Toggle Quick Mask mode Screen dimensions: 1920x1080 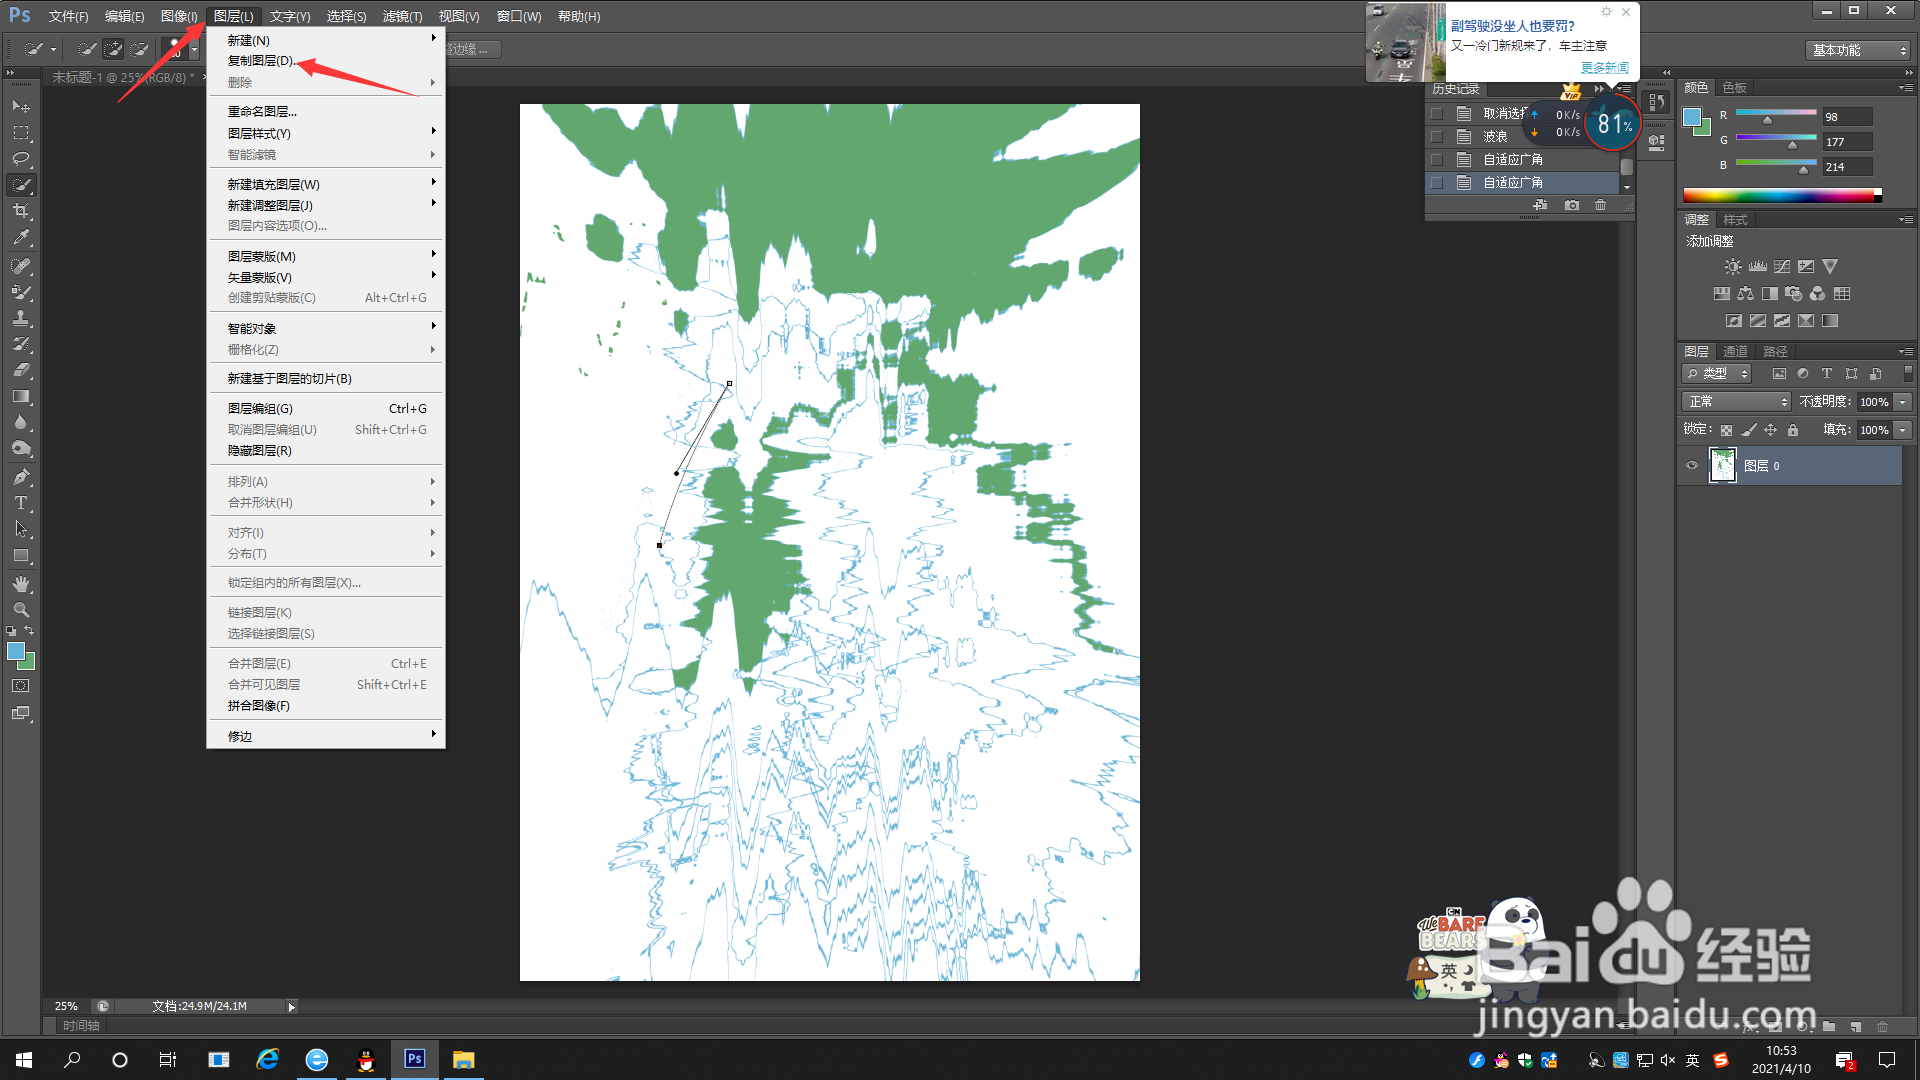tap(21, 686)
